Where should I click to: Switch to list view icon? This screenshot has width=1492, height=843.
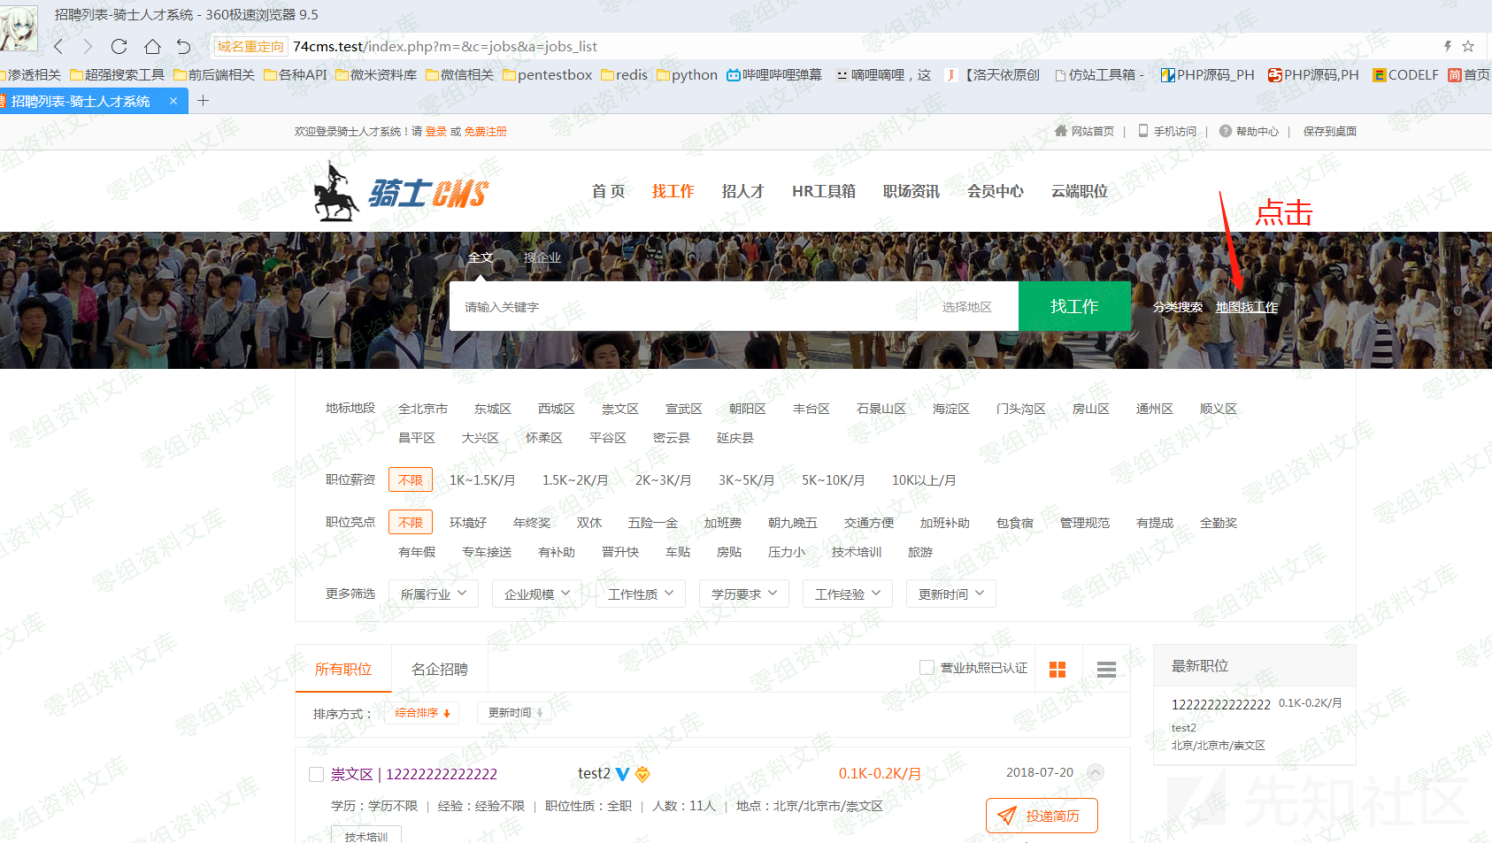1106,669
